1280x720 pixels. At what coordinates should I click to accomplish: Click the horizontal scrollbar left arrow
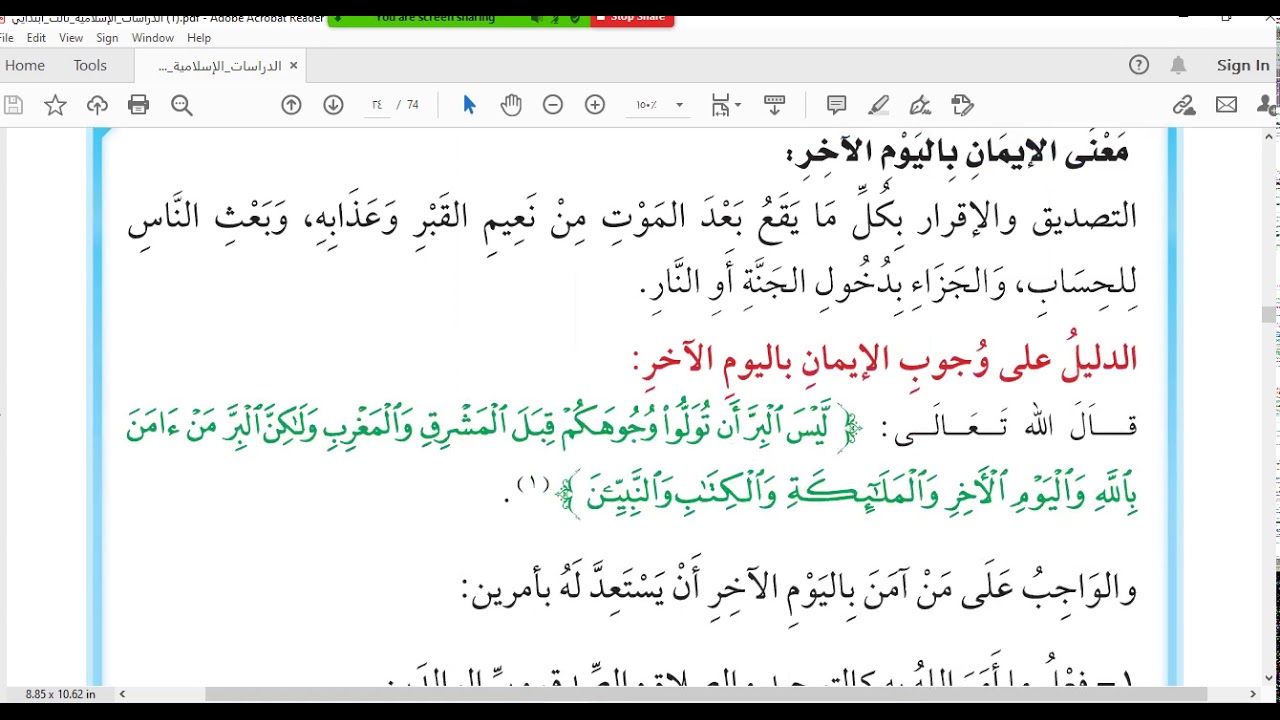tap(123, 694)
